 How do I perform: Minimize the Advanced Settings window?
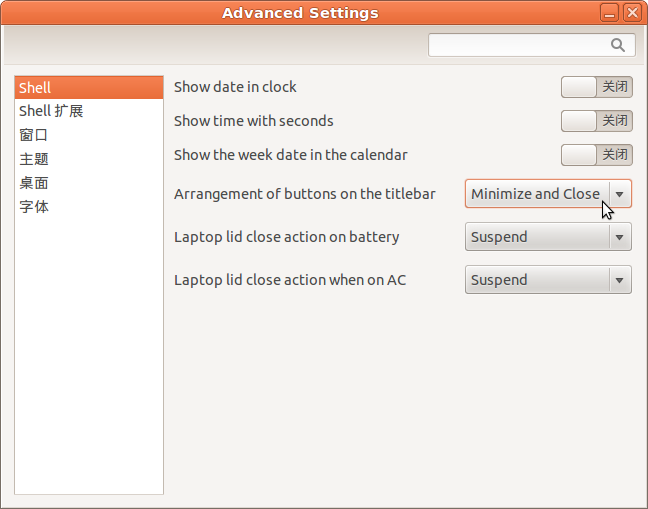pyautogui.click(x=609, y=13)
